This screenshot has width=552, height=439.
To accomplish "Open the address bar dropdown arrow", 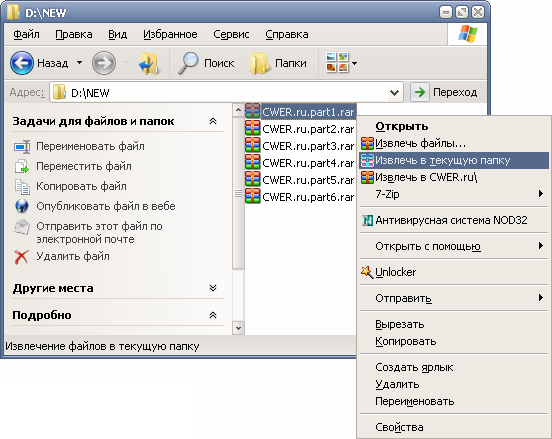I will point(394,93).
